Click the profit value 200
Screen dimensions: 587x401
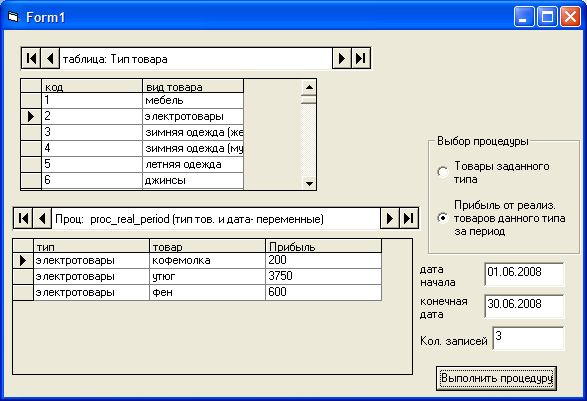point(323,260)
